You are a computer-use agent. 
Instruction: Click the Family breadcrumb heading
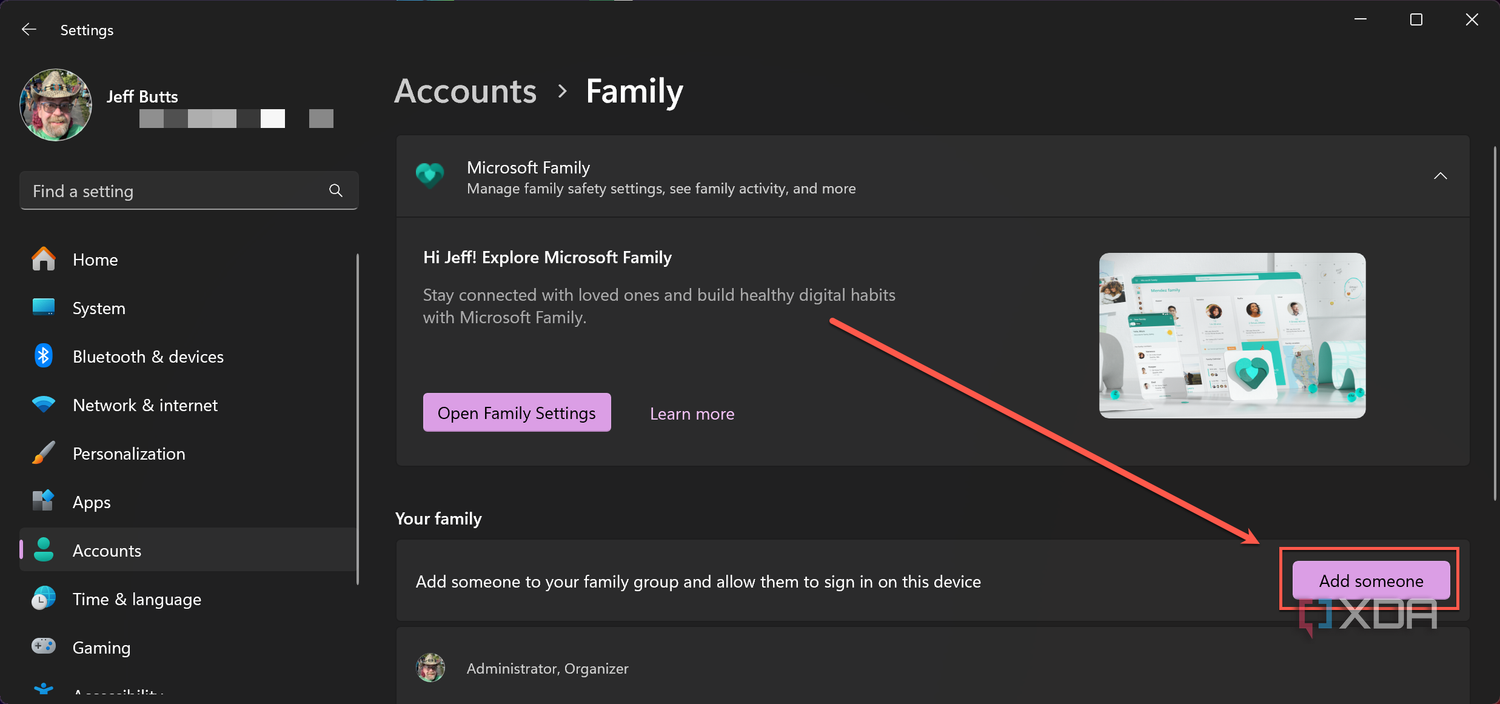pyautogui.click(x=634, y=91)
